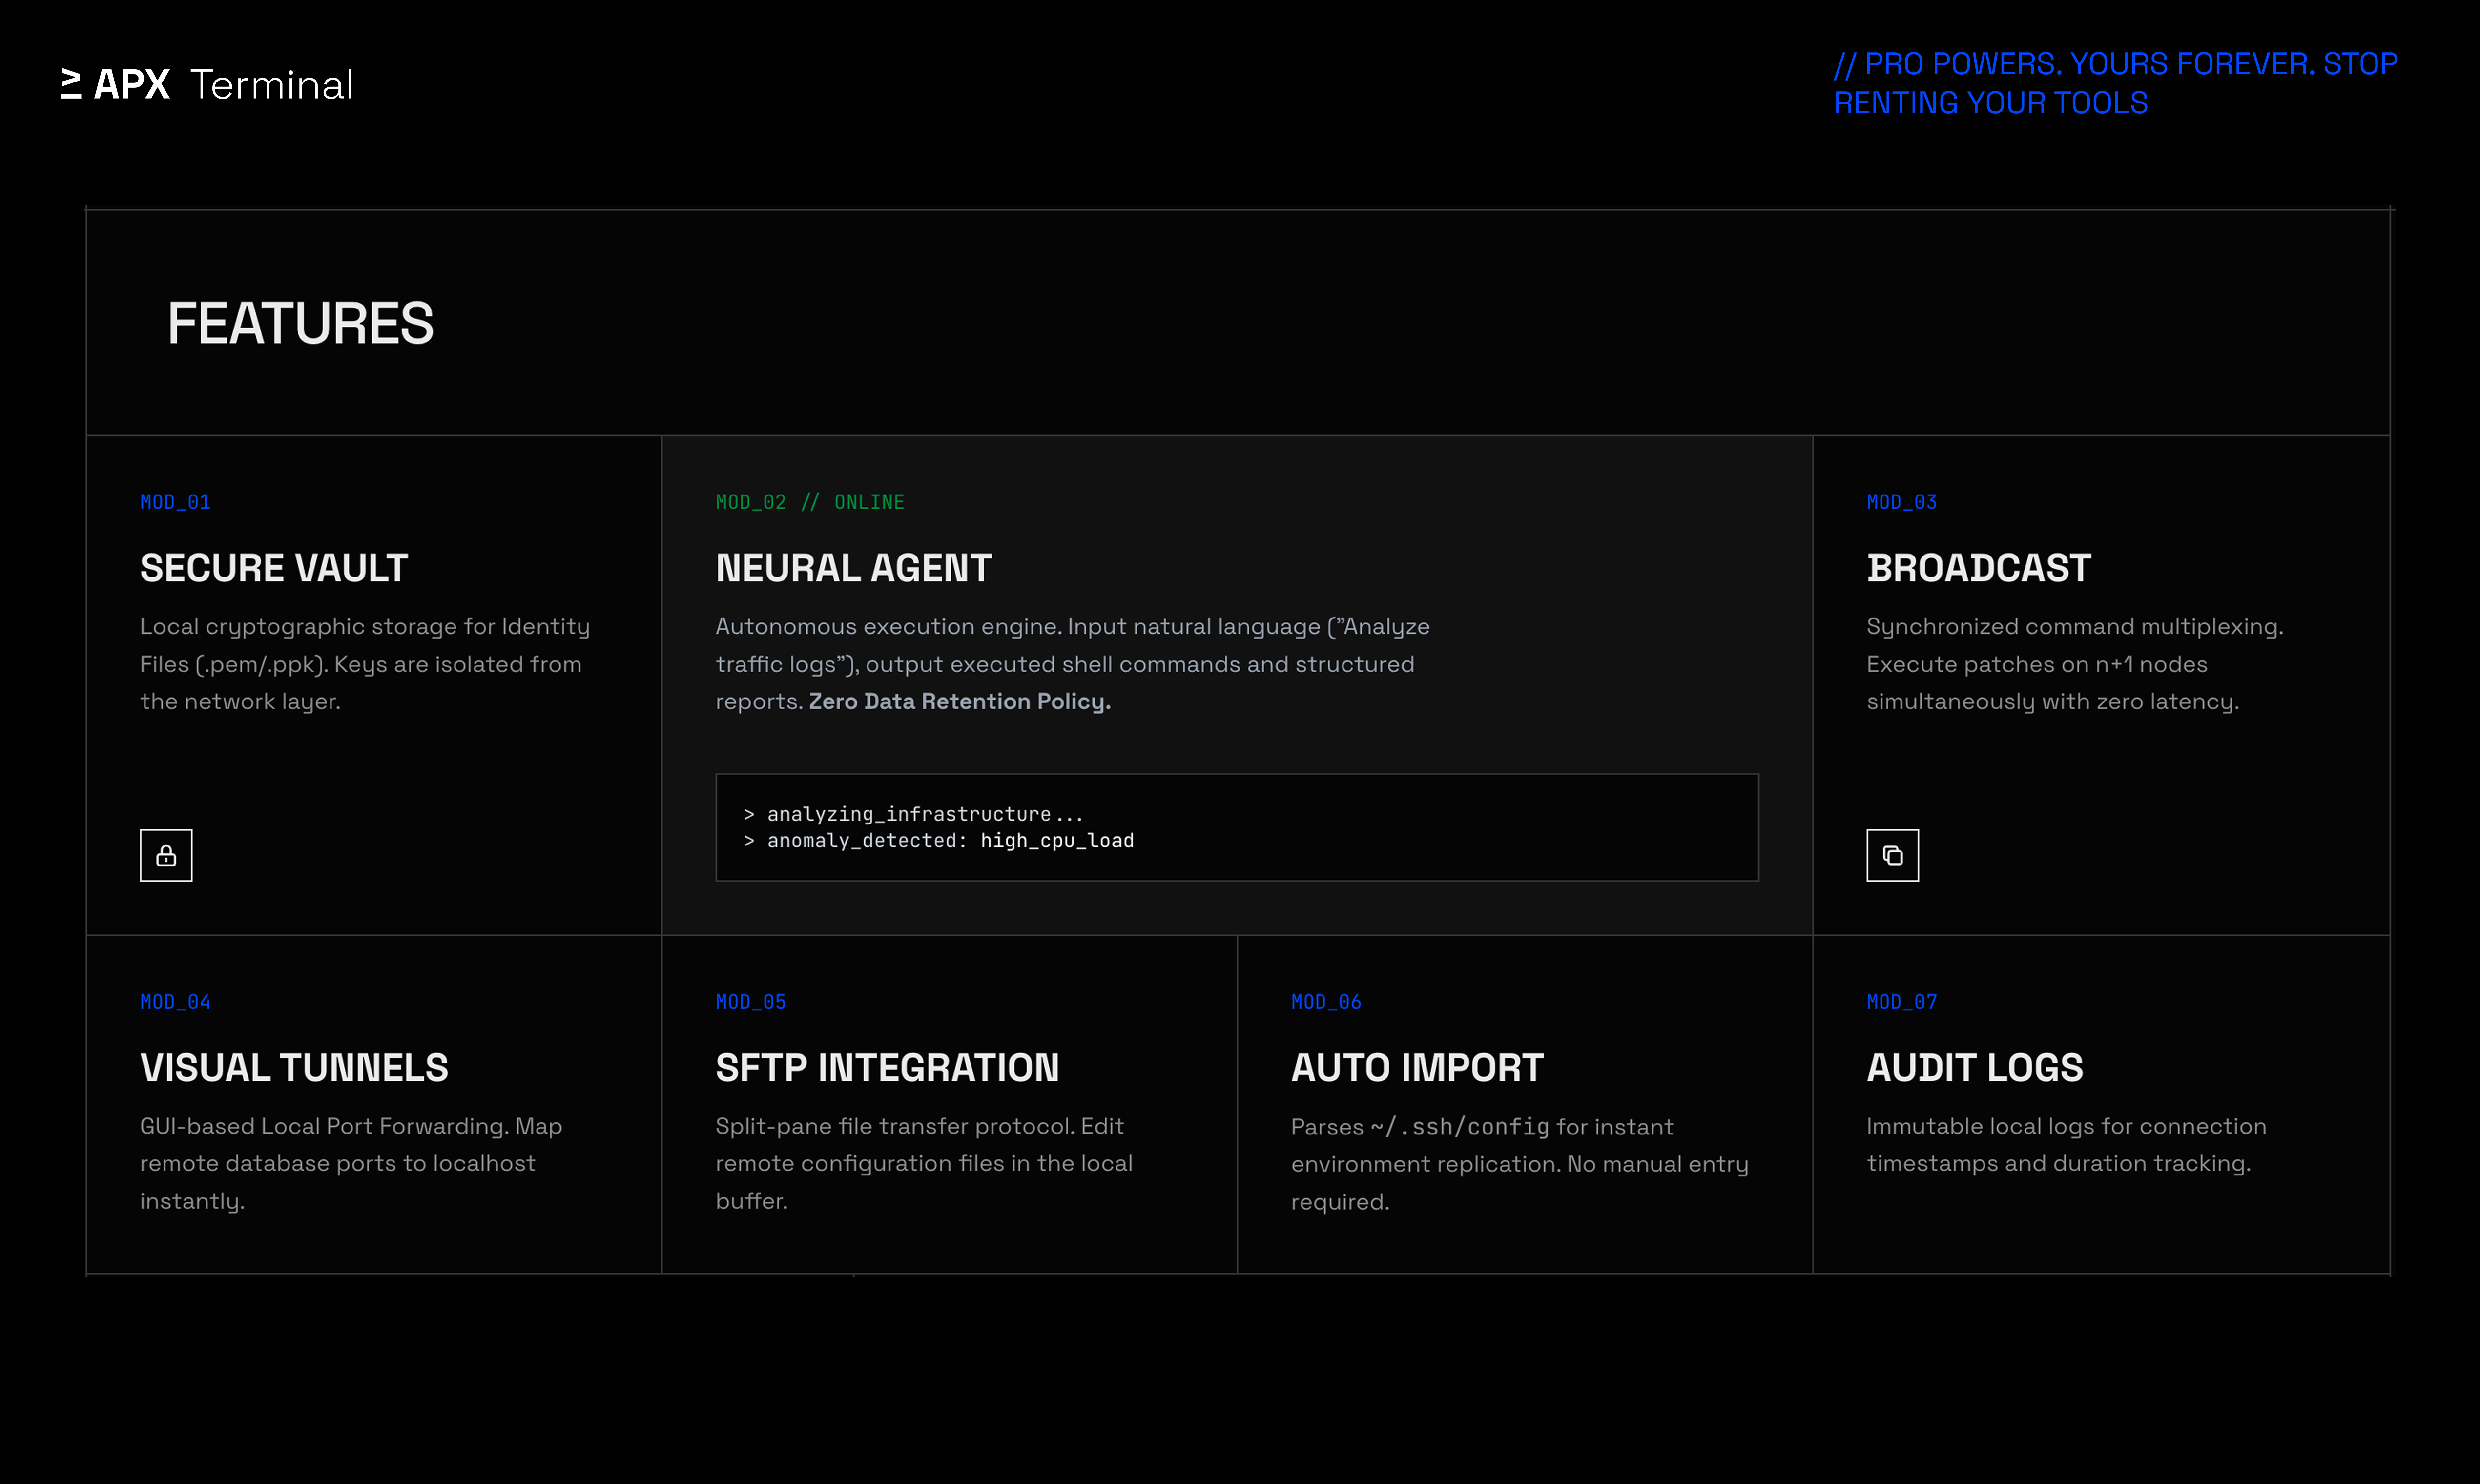Select the SECURE VAULT heading
This screenshot has width=2480, height=1484.
click(x=274, y=568)
